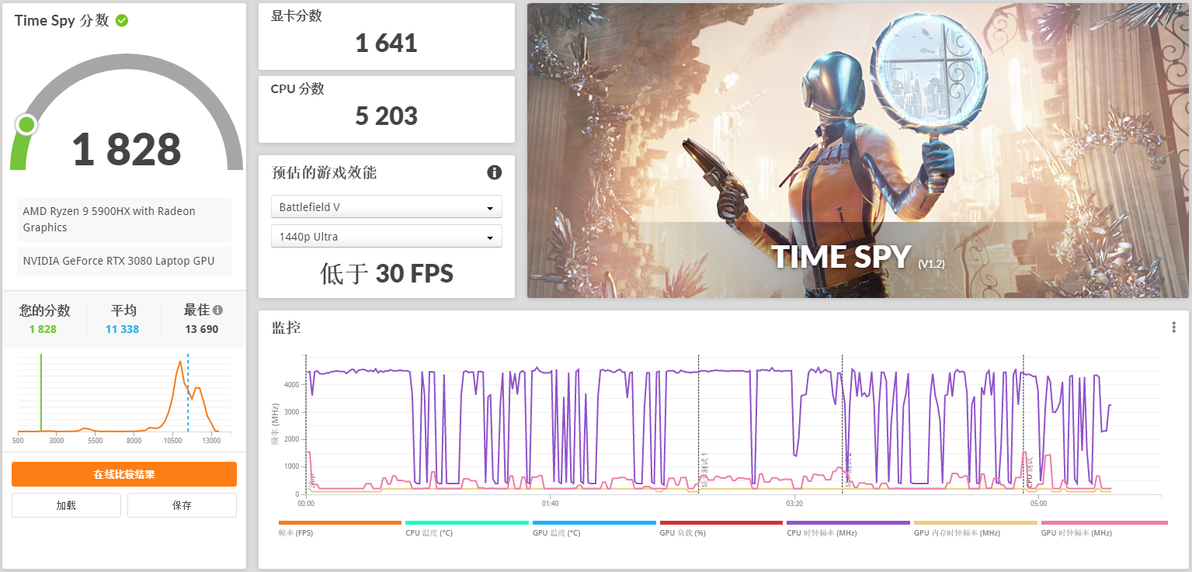The height and width of the screenshot is (572, 1192).
Task: Click the NVIDIA GeForce RTX 3080 Laptop GPU label
Action: tap(124, 261)
